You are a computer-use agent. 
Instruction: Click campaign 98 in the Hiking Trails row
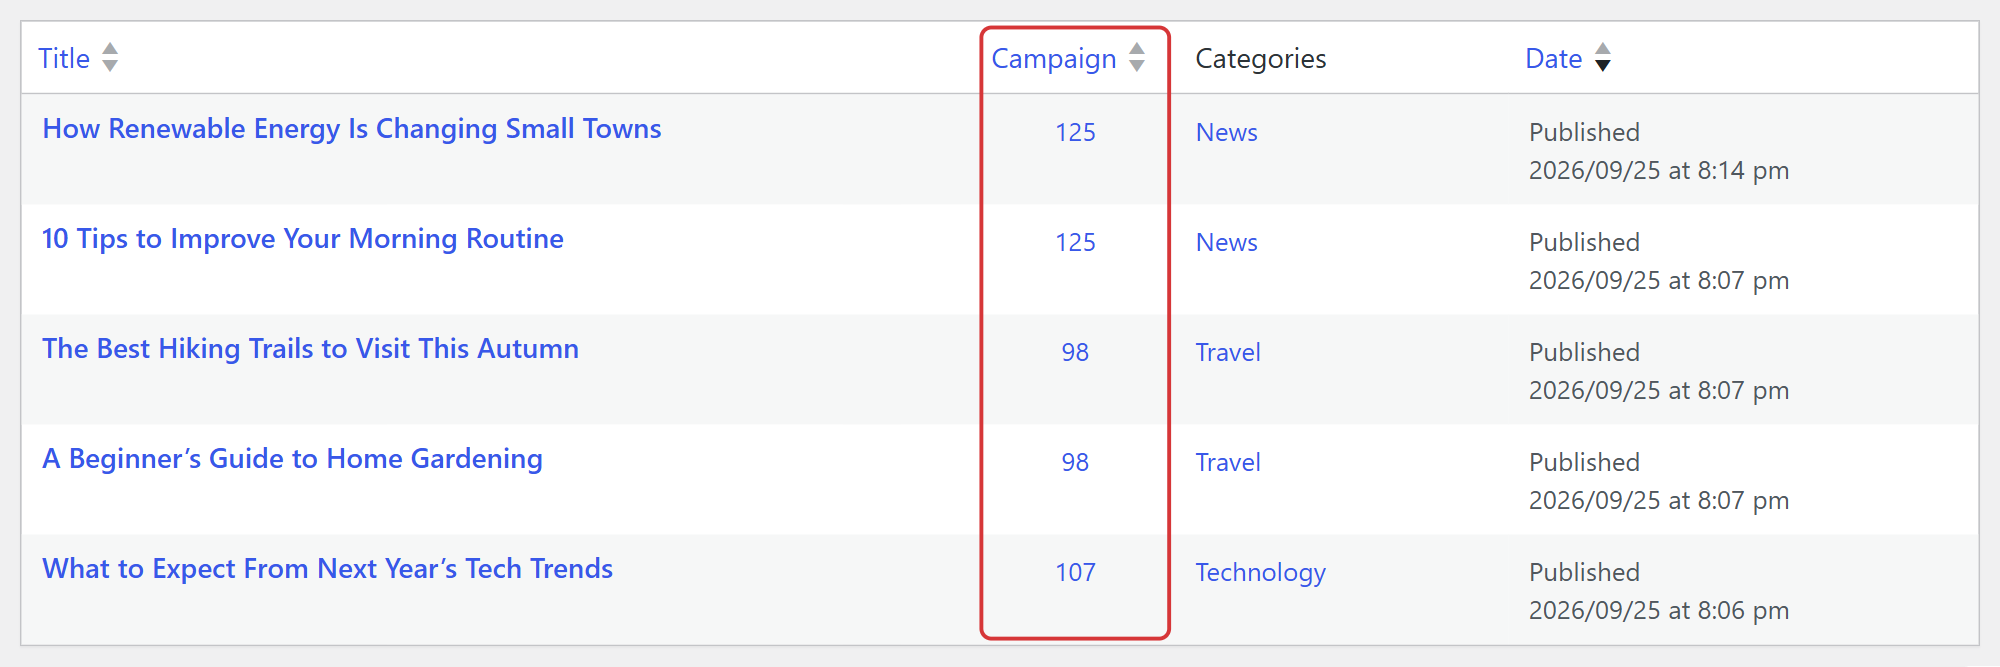(x=1075, y=353)
